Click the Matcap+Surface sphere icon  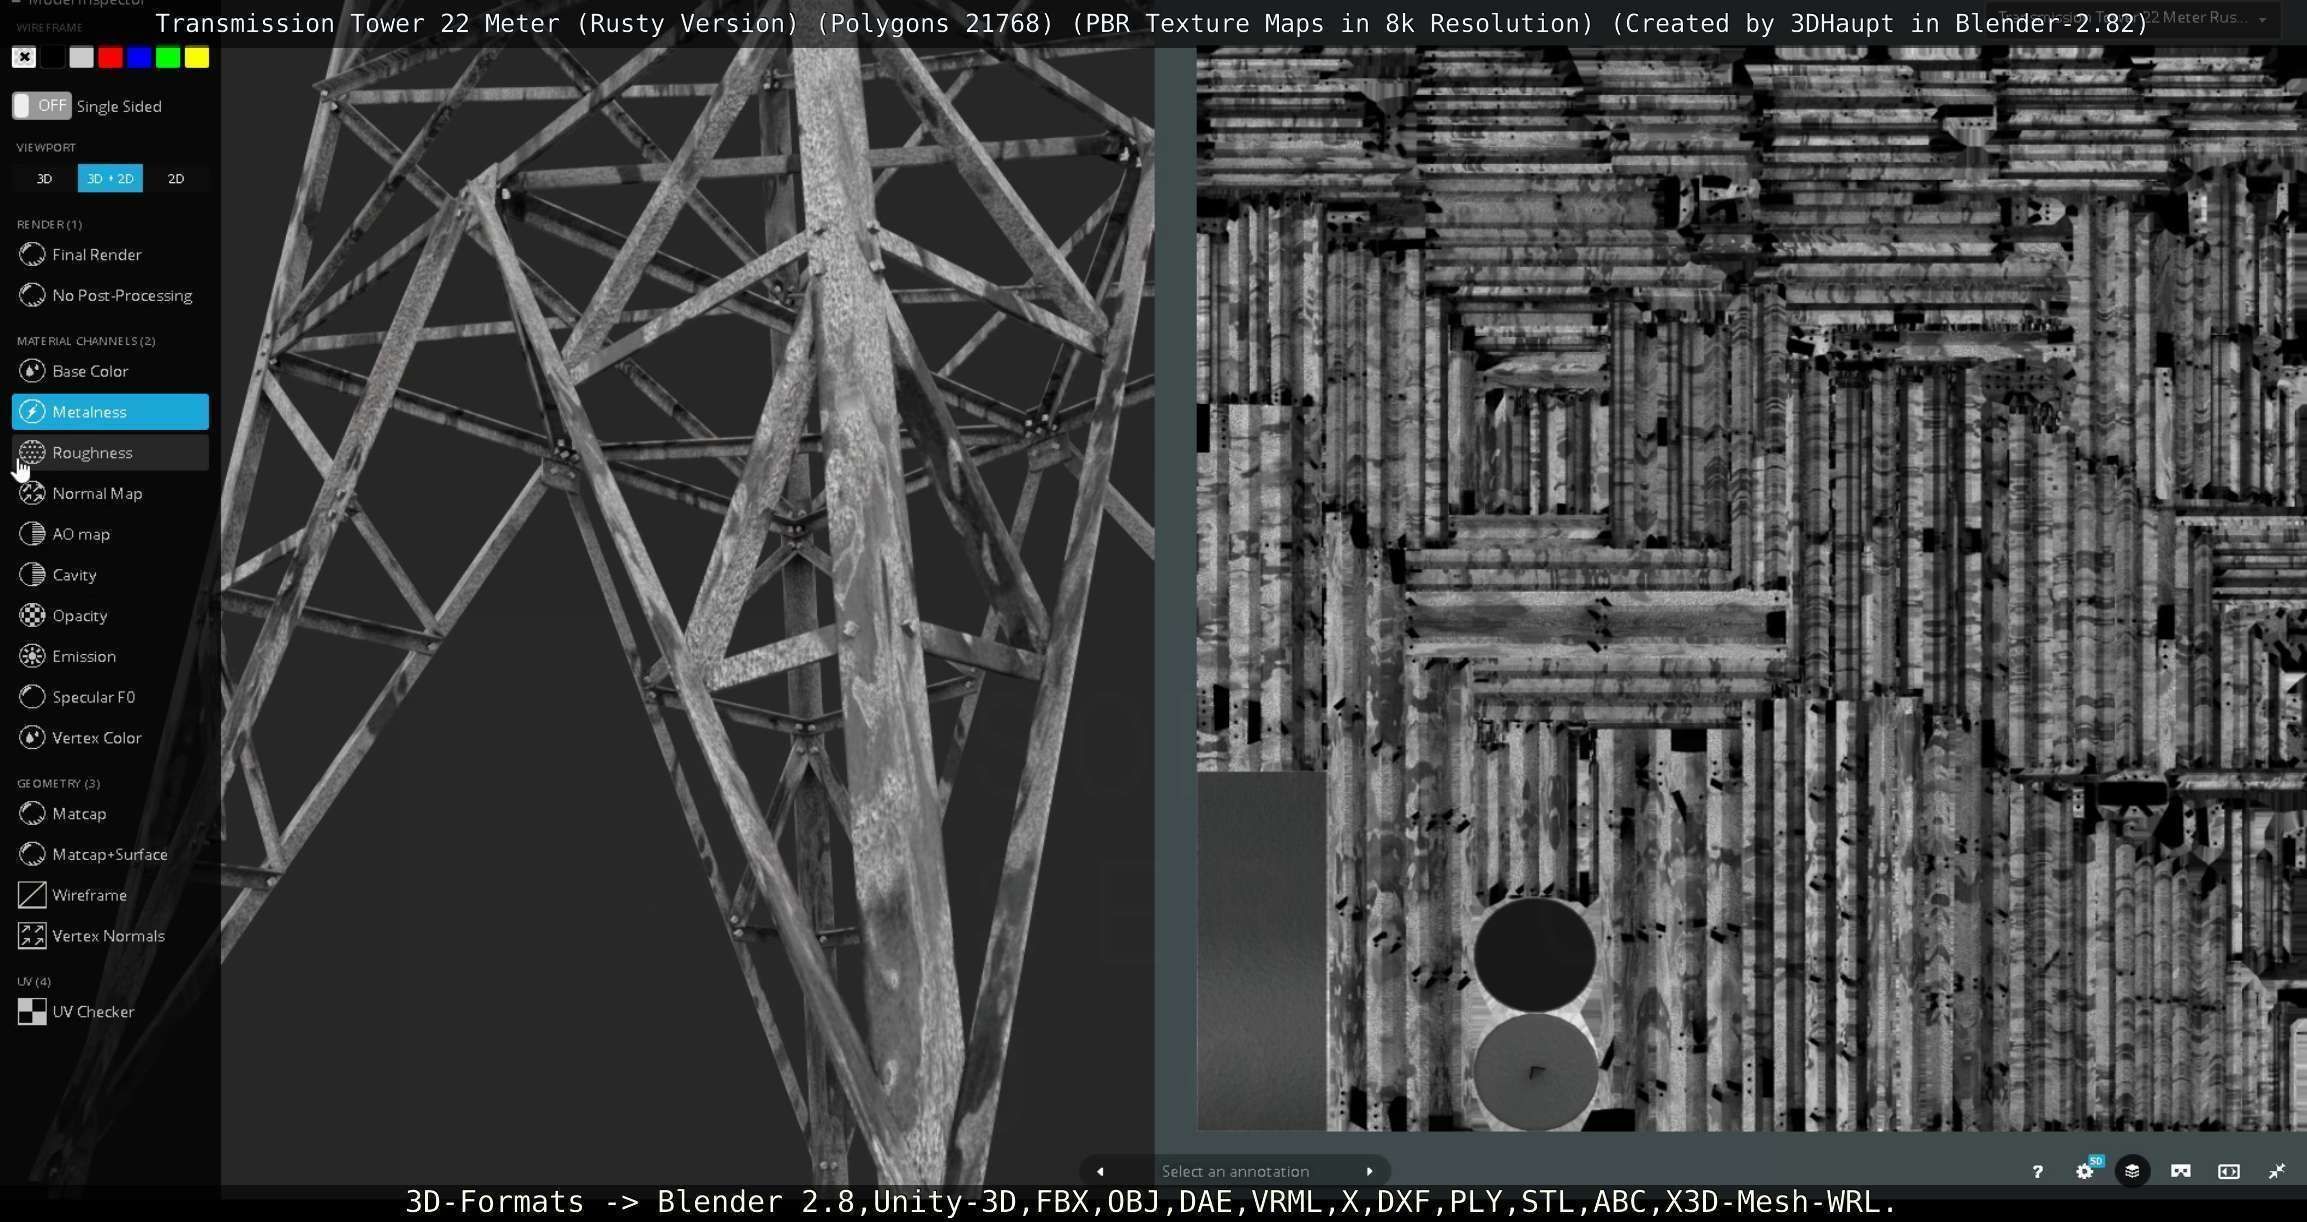click(x=32, y=855)
